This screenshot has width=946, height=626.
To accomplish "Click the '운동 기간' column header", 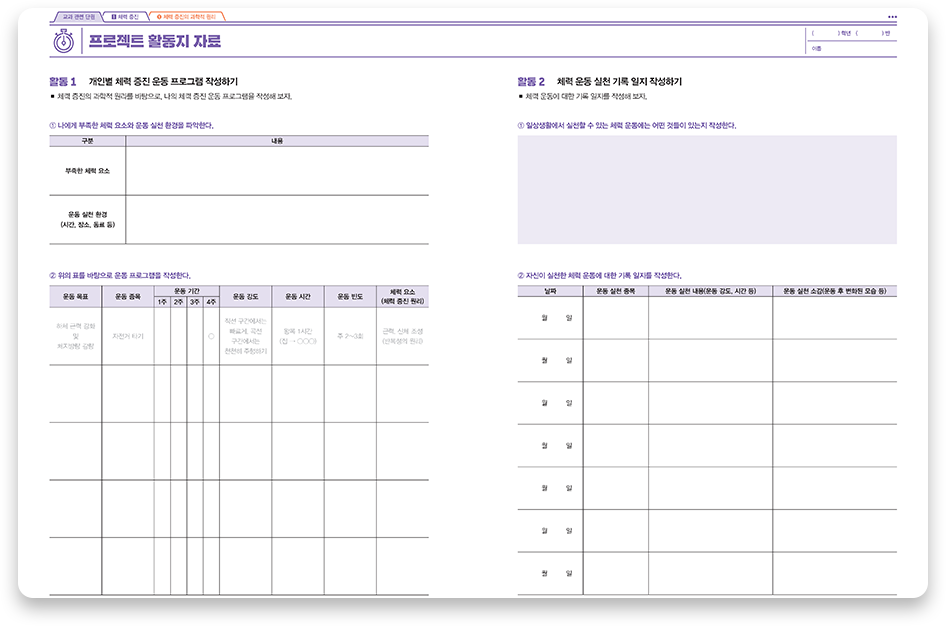I will click(x=187, y=291).
